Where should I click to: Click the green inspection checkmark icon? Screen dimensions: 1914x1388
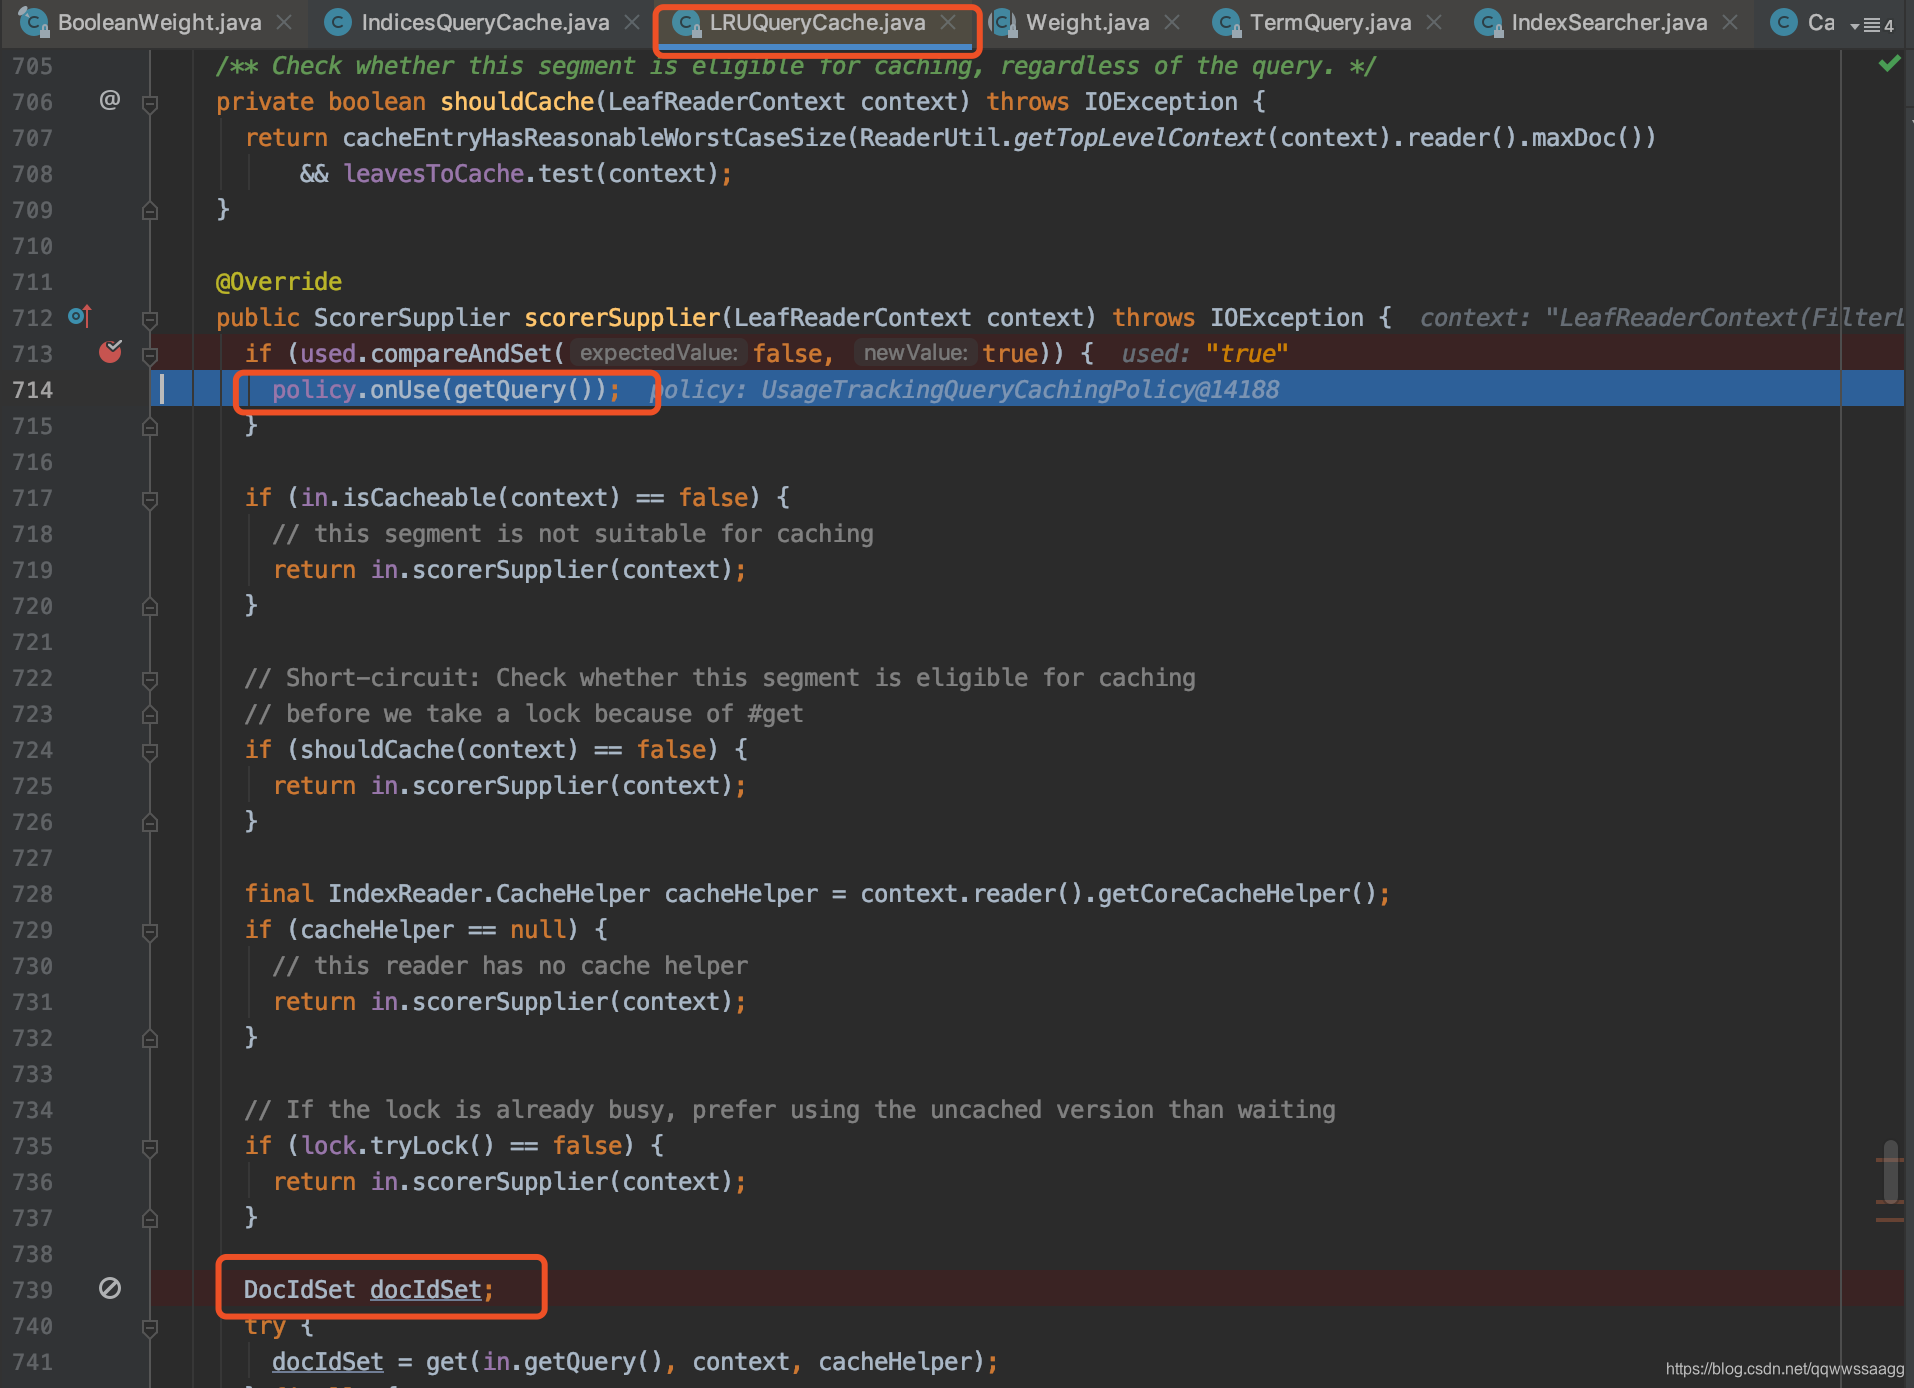(x=1889, y=64)
